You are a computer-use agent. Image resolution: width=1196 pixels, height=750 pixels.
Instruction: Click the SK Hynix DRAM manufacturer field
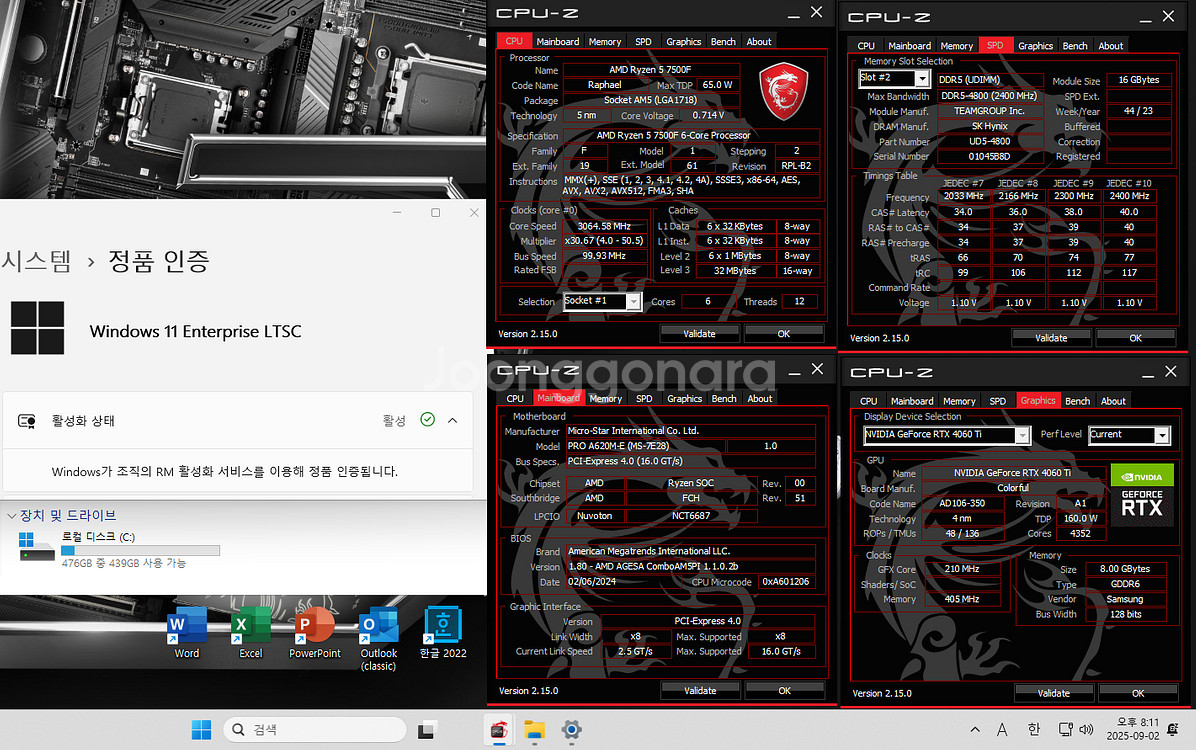(x=989, y=126)
